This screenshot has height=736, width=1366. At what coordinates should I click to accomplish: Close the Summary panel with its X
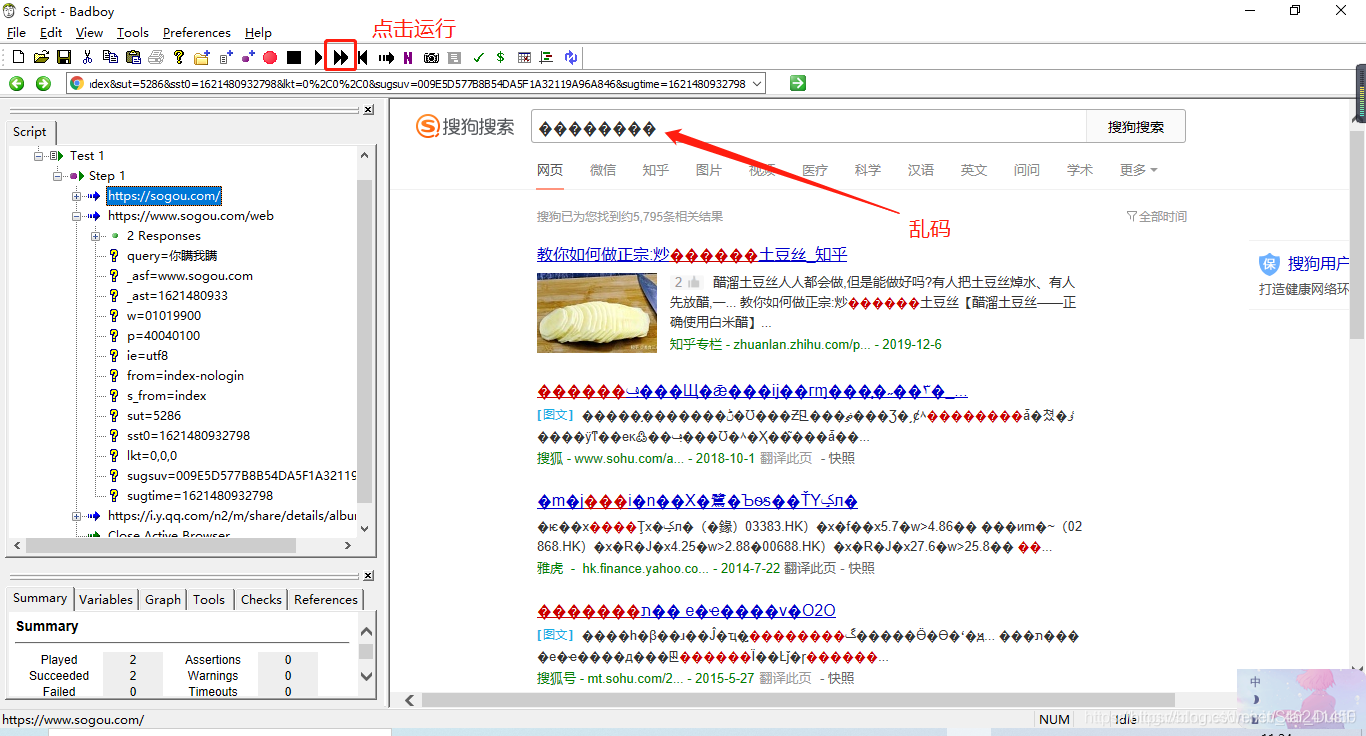tap(368, 576)
